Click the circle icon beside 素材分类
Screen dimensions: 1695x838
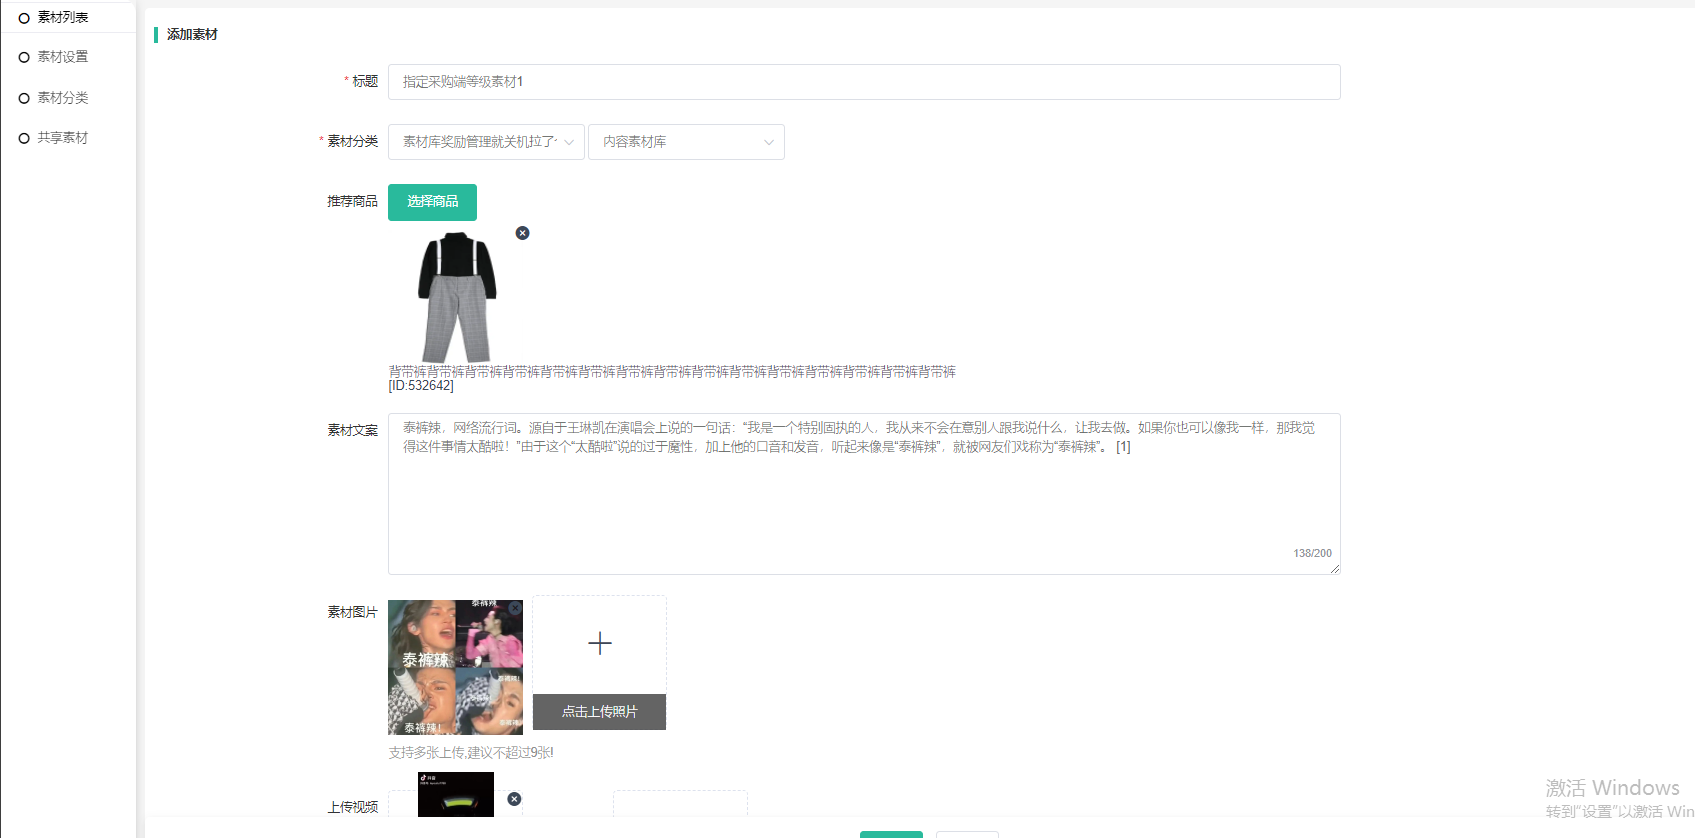coord(24,98)
